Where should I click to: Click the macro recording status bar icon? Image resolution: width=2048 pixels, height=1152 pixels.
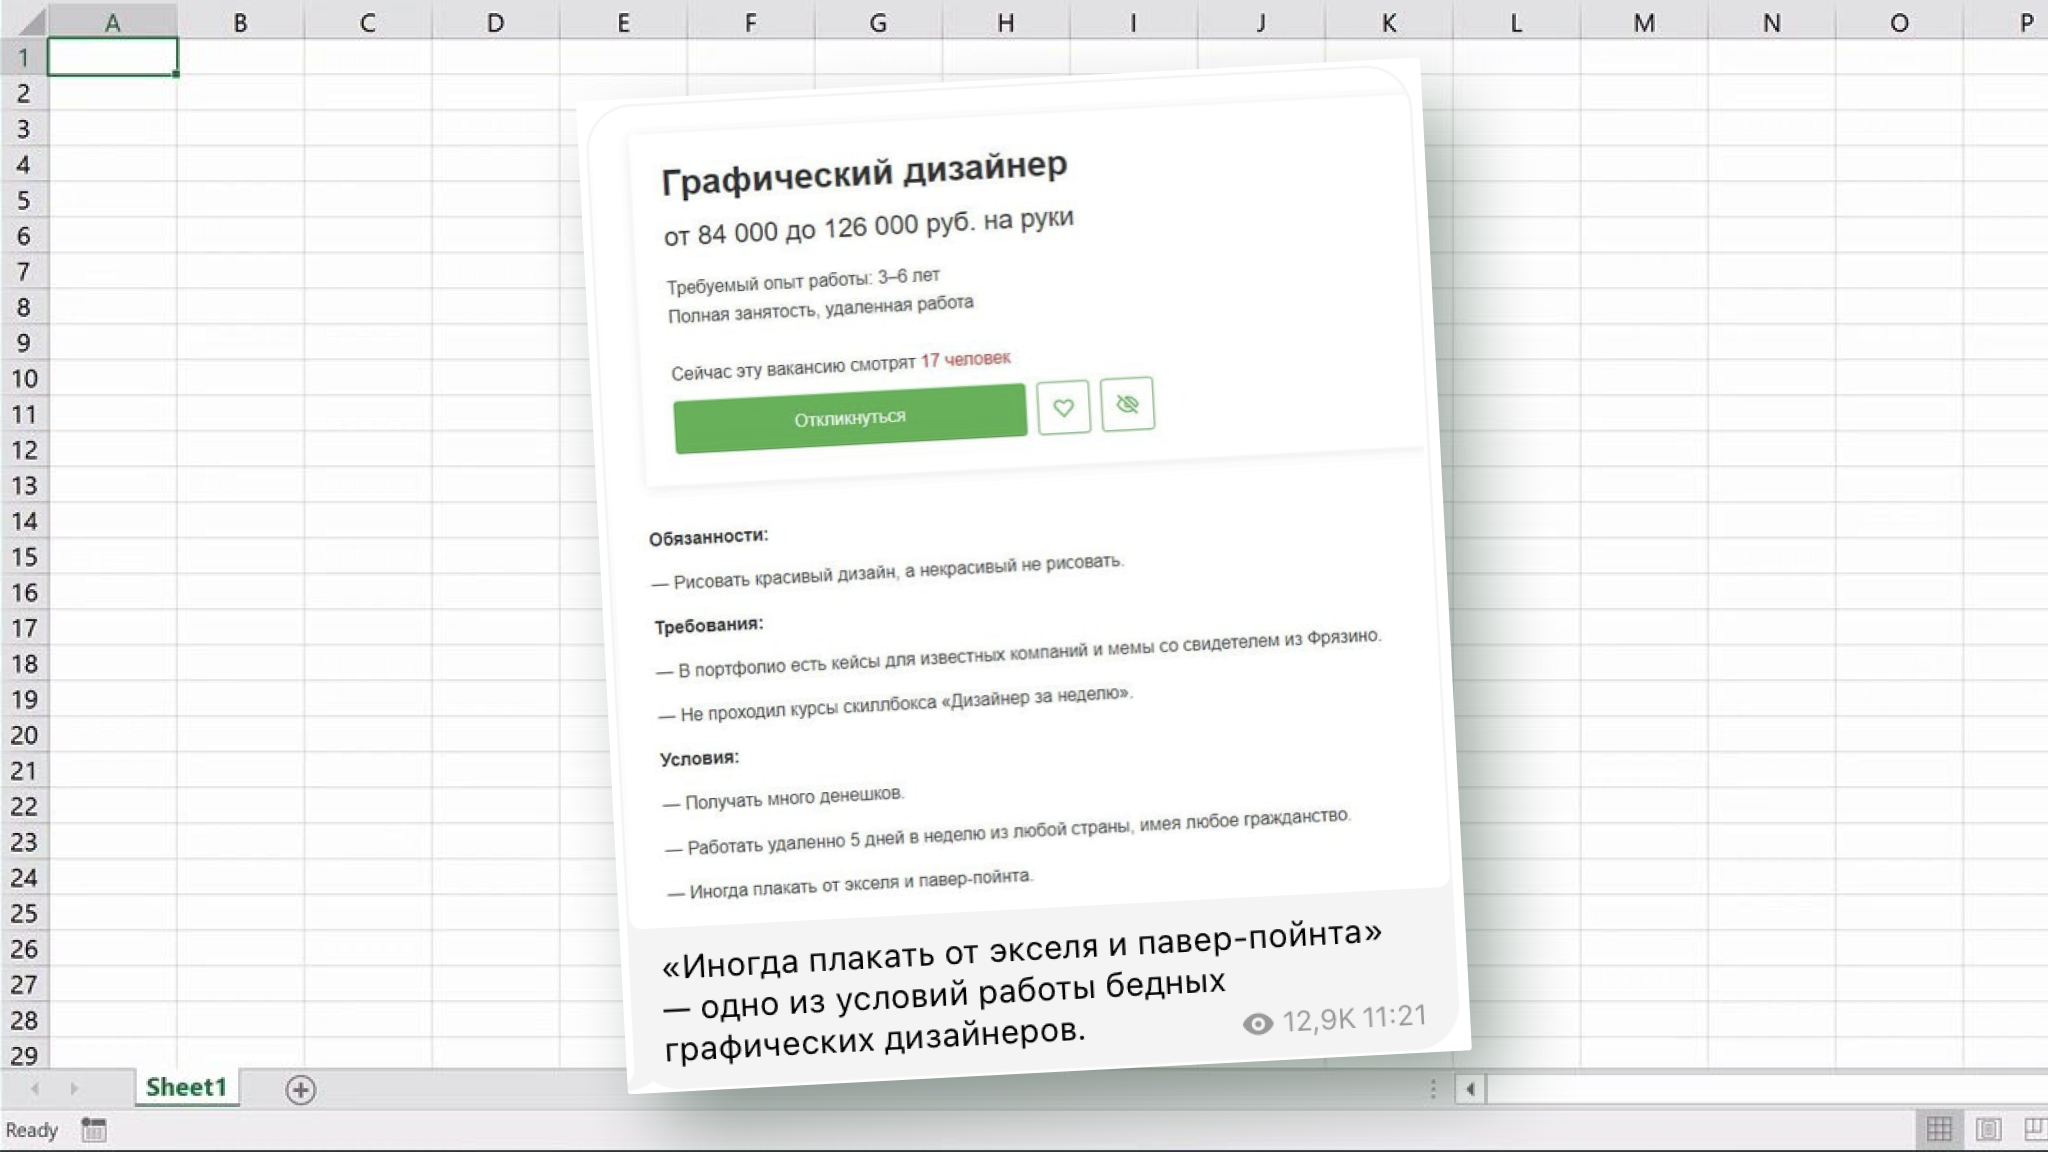(94, 1130)
